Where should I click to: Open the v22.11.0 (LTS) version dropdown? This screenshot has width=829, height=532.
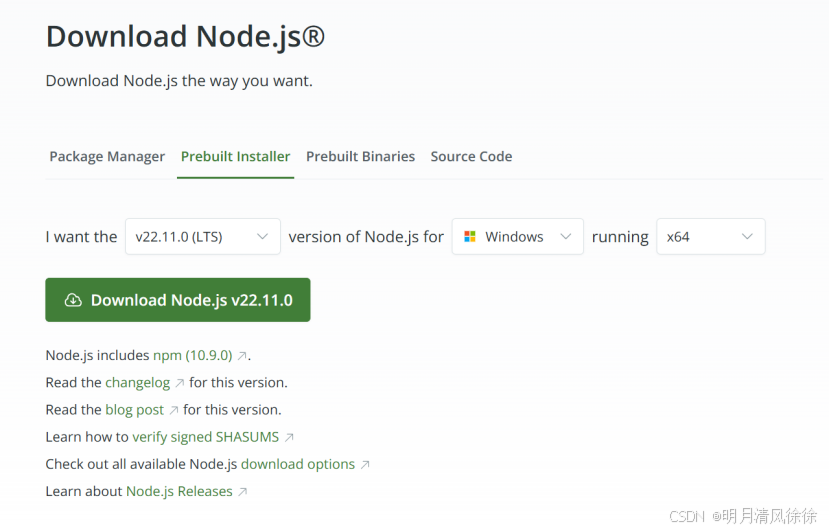point(202,236)
